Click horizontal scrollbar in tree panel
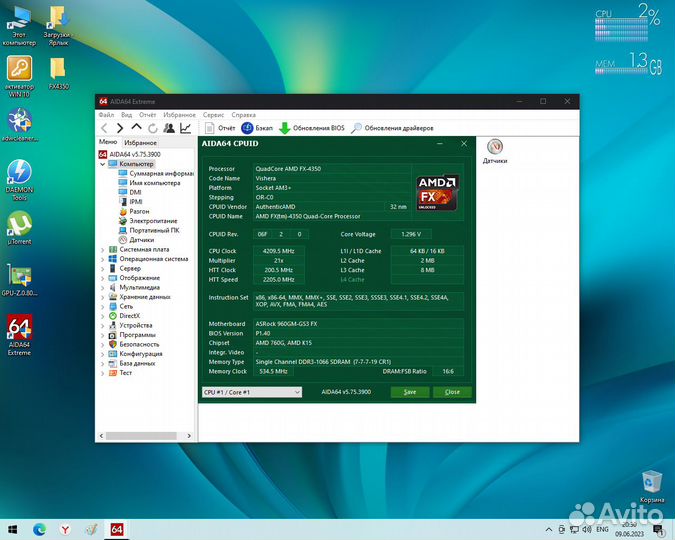 coord(141,436)
